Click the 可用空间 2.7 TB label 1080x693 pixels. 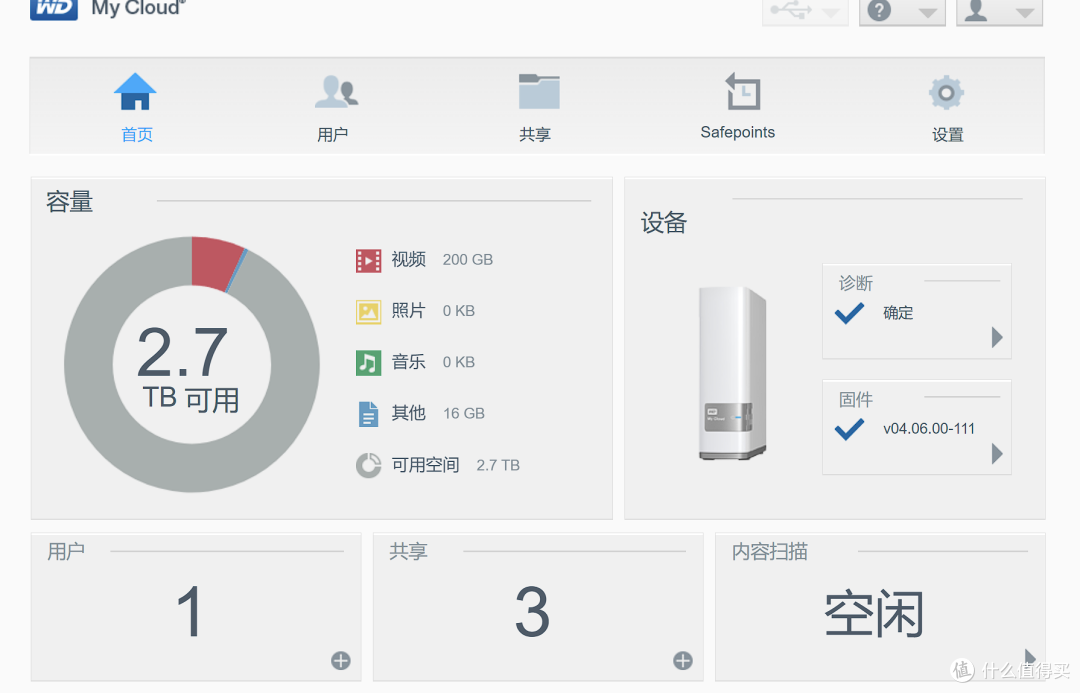(456, 465)
